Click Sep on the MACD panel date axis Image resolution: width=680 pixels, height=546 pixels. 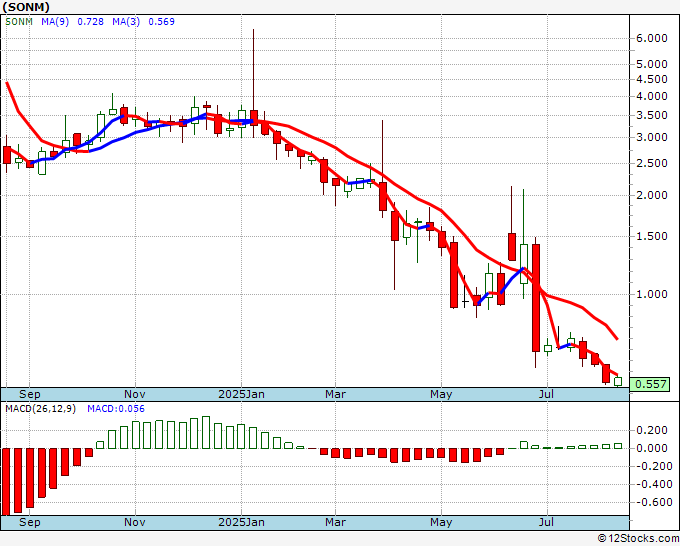tap(29, 522)
